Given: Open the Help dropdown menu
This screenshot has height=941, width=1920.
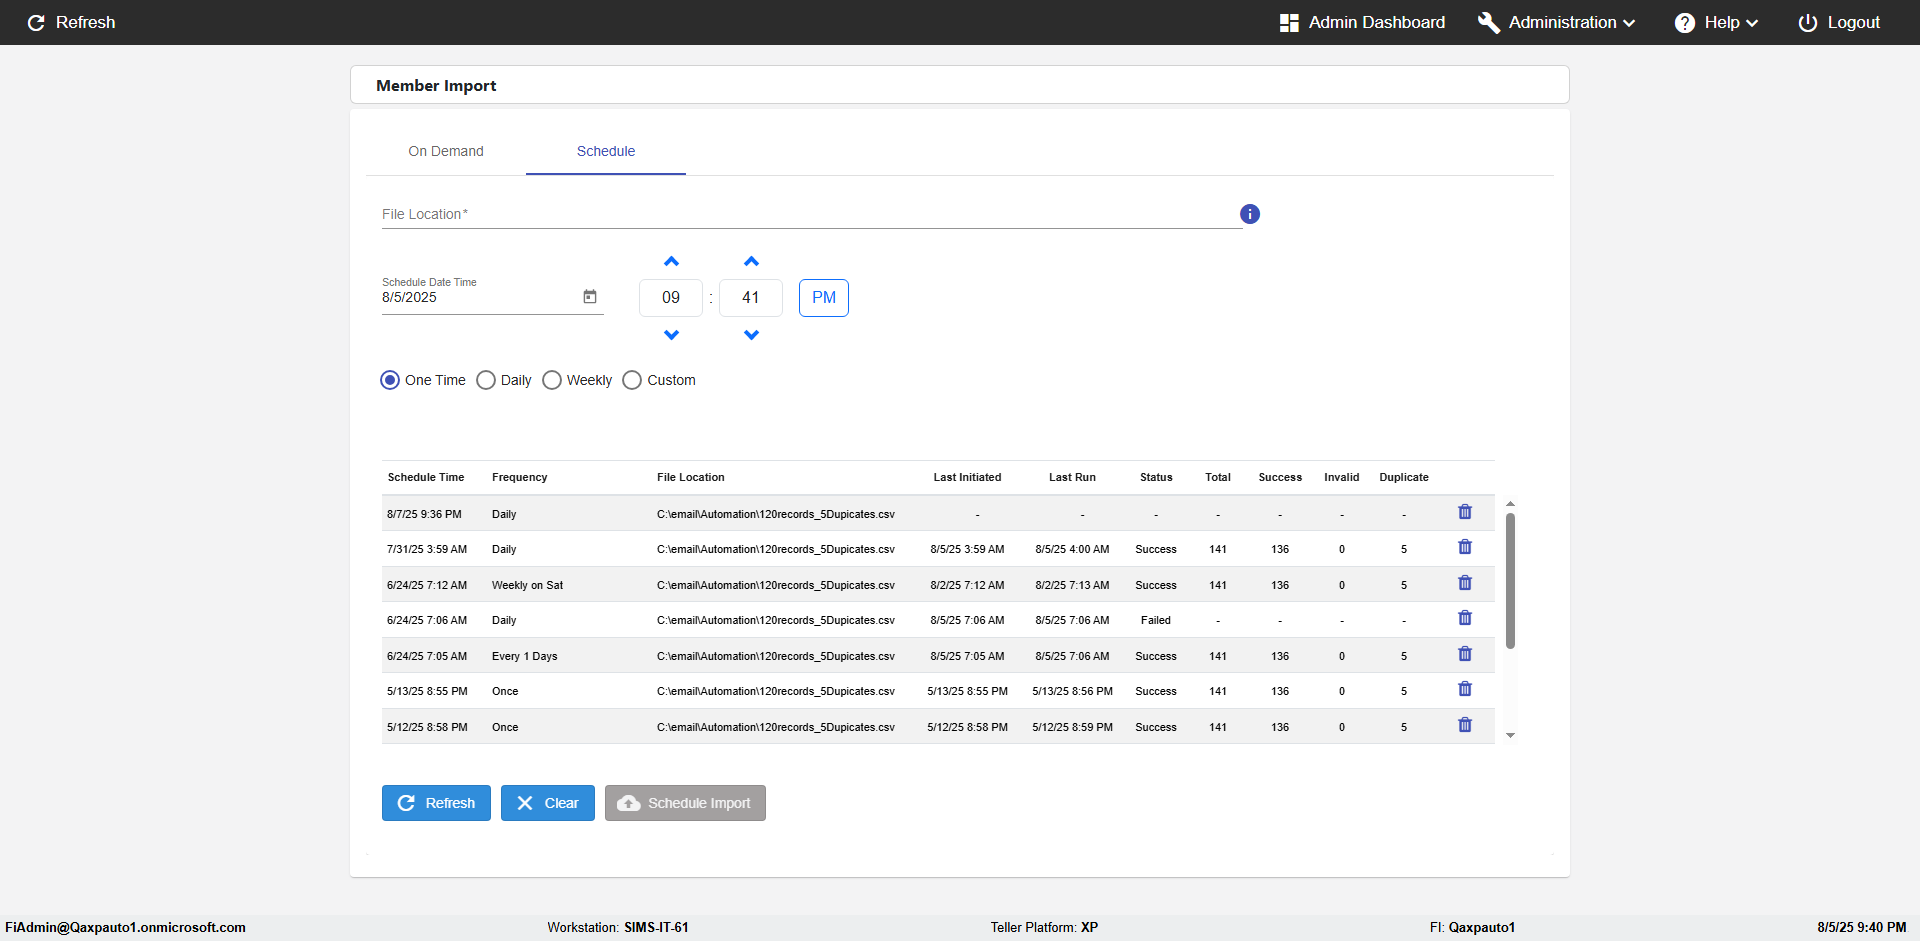Looking at the screenshot, I should (1716, 22).
